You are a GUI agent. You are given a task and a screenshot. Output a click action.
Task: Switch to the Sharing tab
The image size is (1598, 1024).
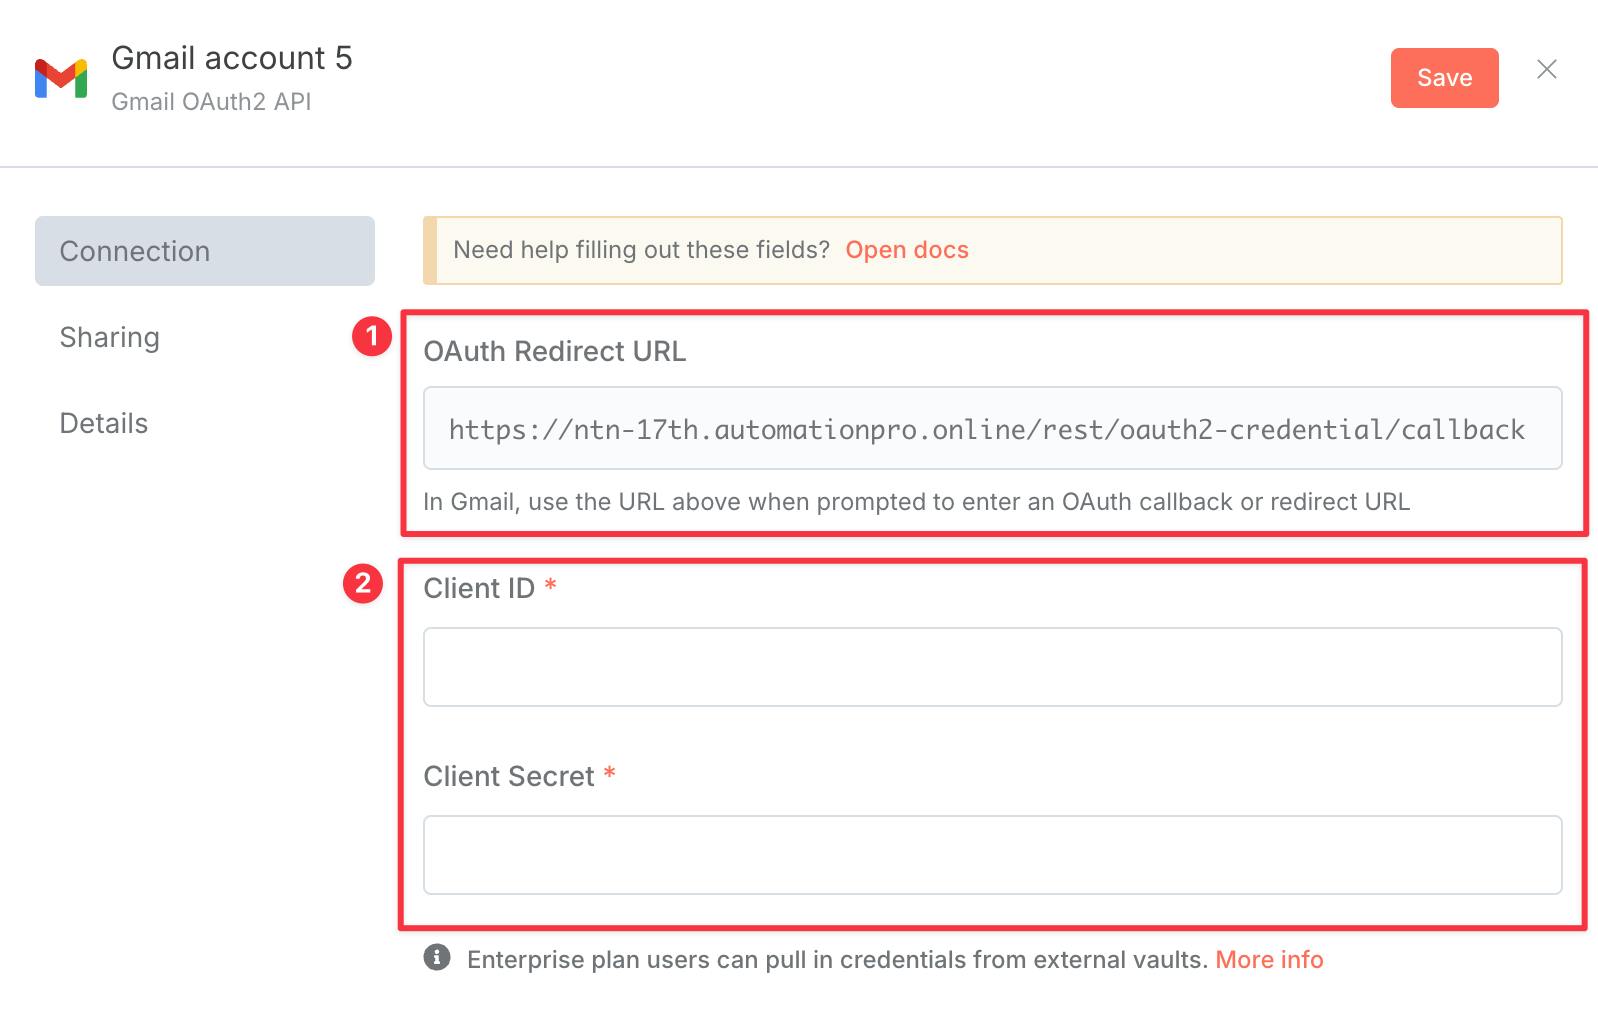click(x=110, y=337)
